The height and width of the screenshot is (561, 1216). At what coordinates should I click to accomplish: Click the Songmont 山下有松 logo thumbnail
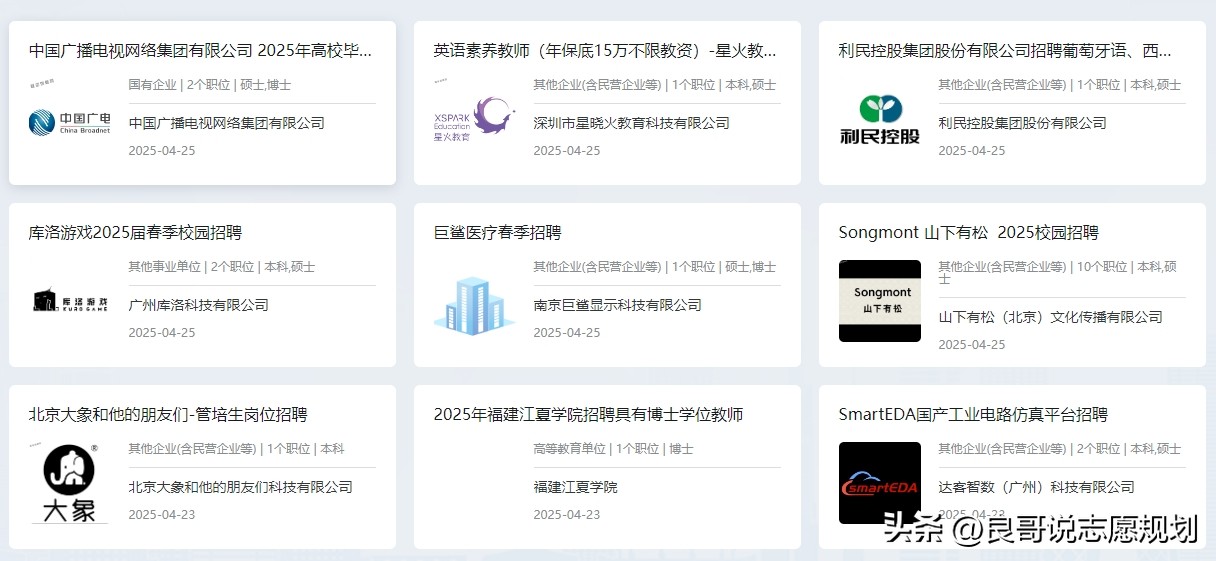pos(880,301)
